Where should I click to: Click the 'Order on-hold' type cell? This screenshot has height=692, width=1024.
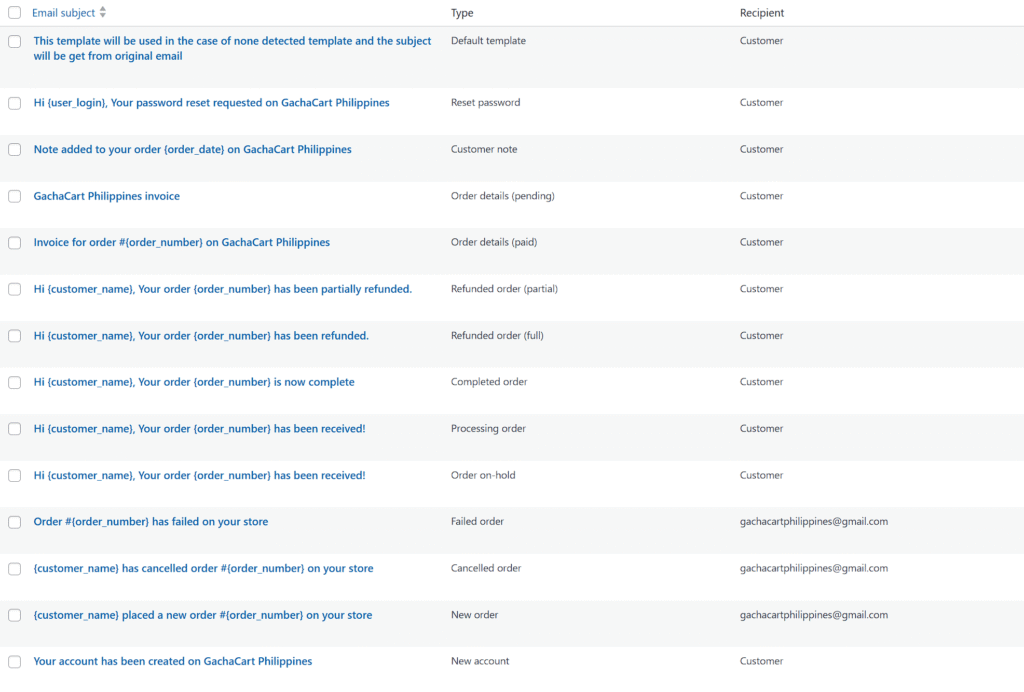[483, 475]
